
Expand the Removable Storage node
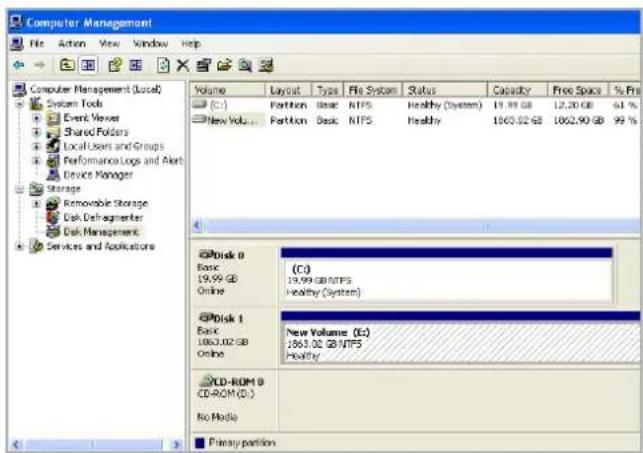click(36, 203)
